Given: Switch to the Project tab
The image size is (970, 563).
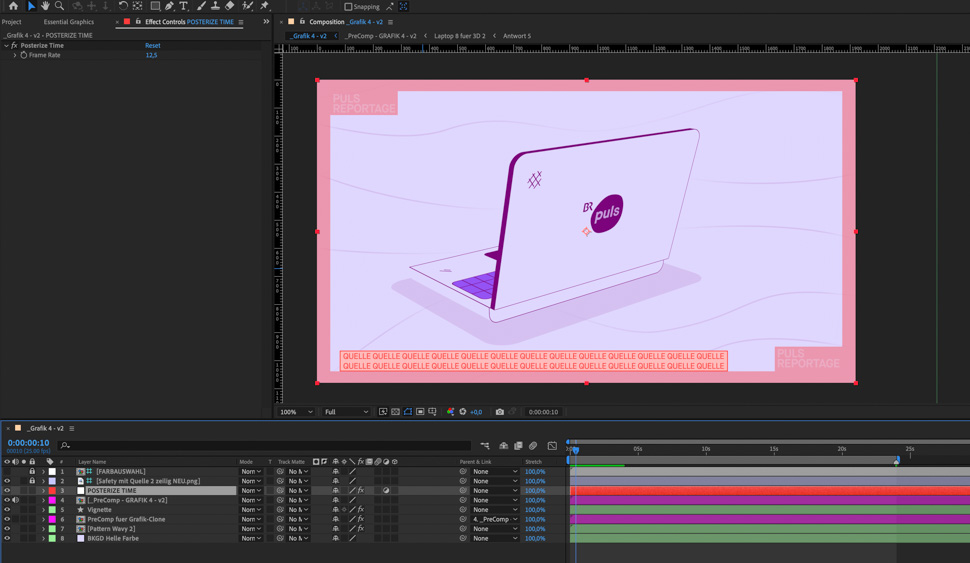Looking at the screenshot, I should (11, 22).
